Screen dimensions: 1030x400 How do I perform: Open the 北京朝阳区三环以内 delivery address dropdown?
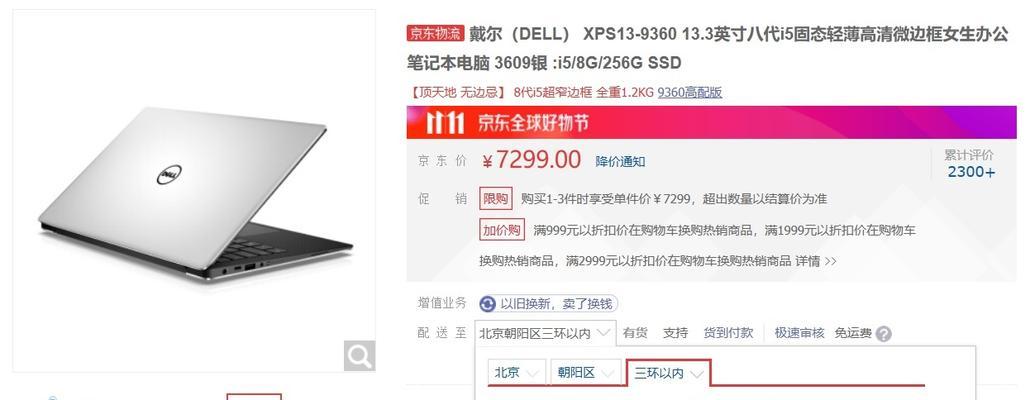(545, 333)
